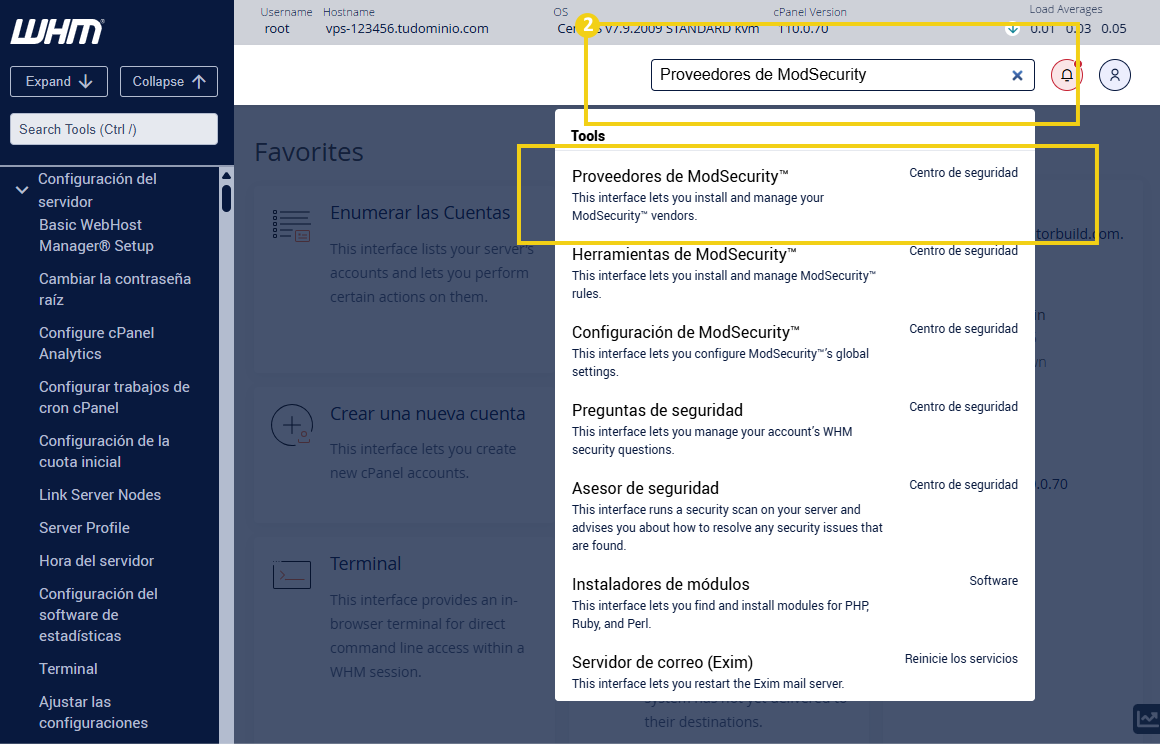Collapse all sidebar sections
The width and height of the screenshot is (1160, 744).
point(169,81)
